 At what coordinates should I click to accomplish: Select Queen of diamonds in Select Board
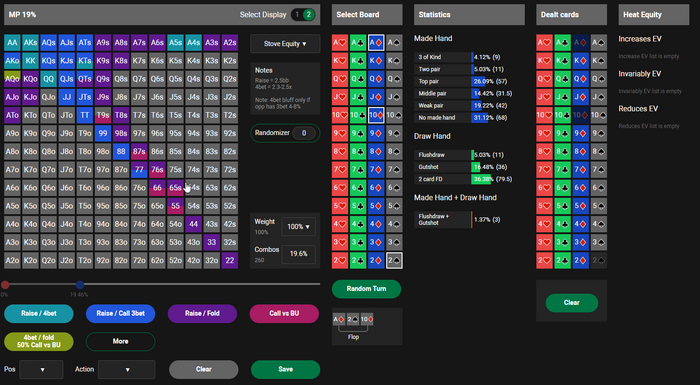[376, 79]
